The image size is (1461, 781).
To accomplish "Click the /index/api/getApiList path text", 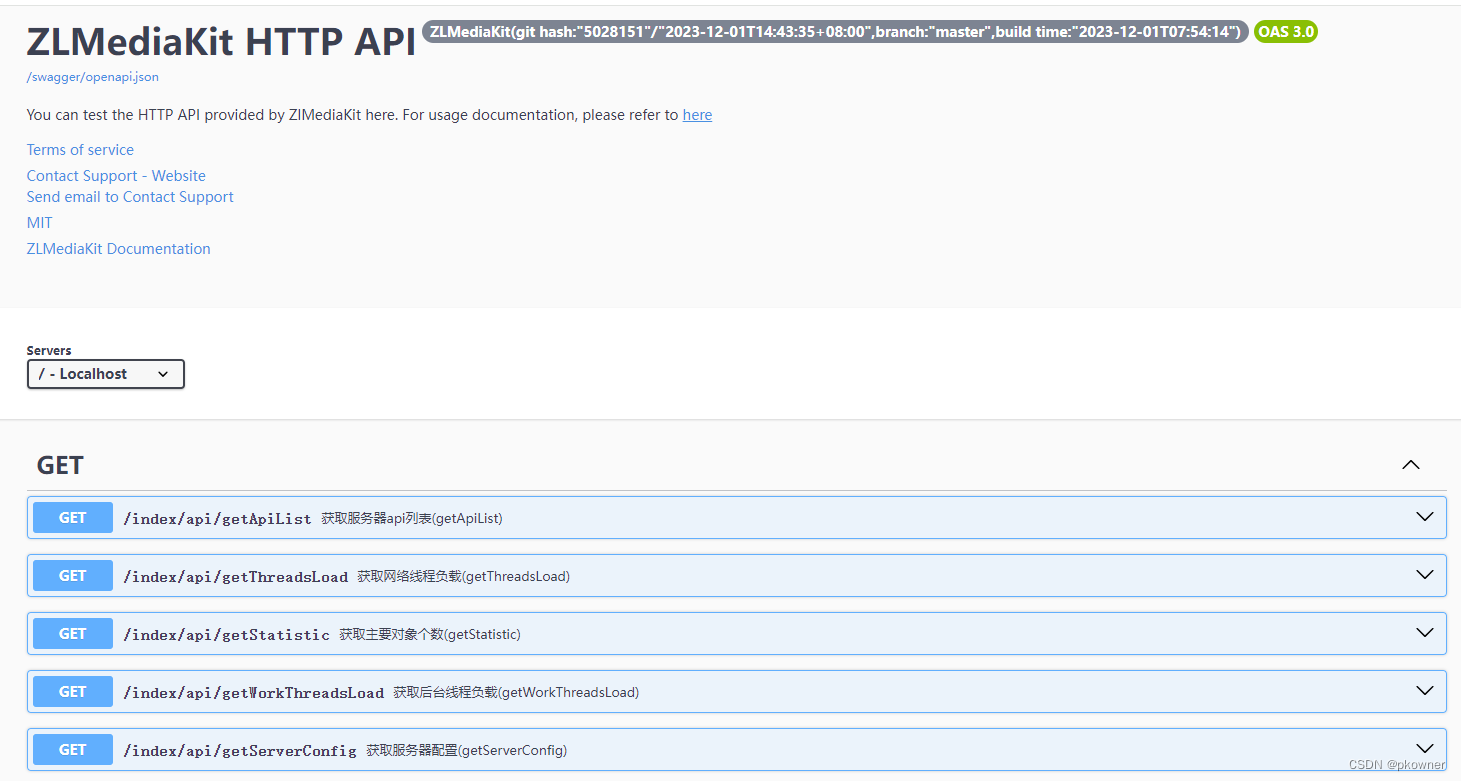I will [217, 519].
